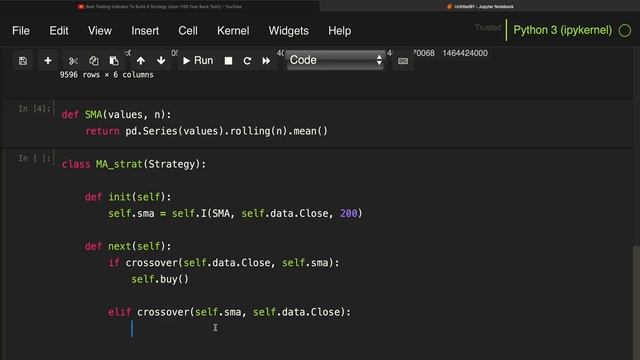640x360 pixels.
Task: Move selected cell down arrow
Action: tap(161, 61)
